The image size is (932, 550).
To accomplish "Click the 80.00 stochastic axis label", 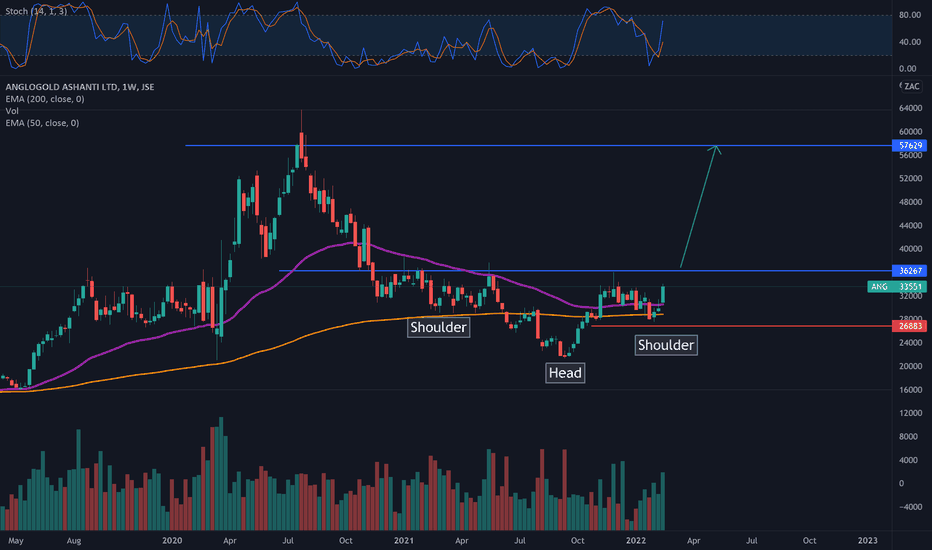I will (910, 15).
